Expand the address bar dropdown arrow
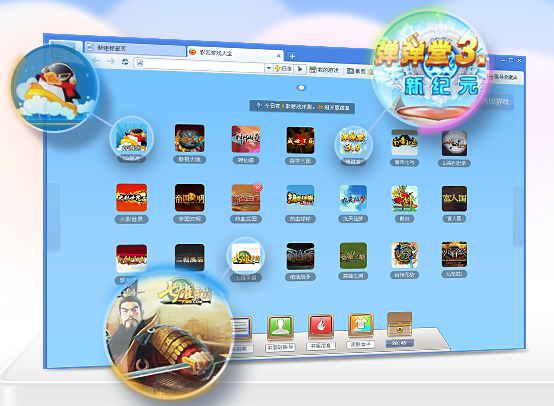Screen dimensions: 554x406 click(269, 68)
